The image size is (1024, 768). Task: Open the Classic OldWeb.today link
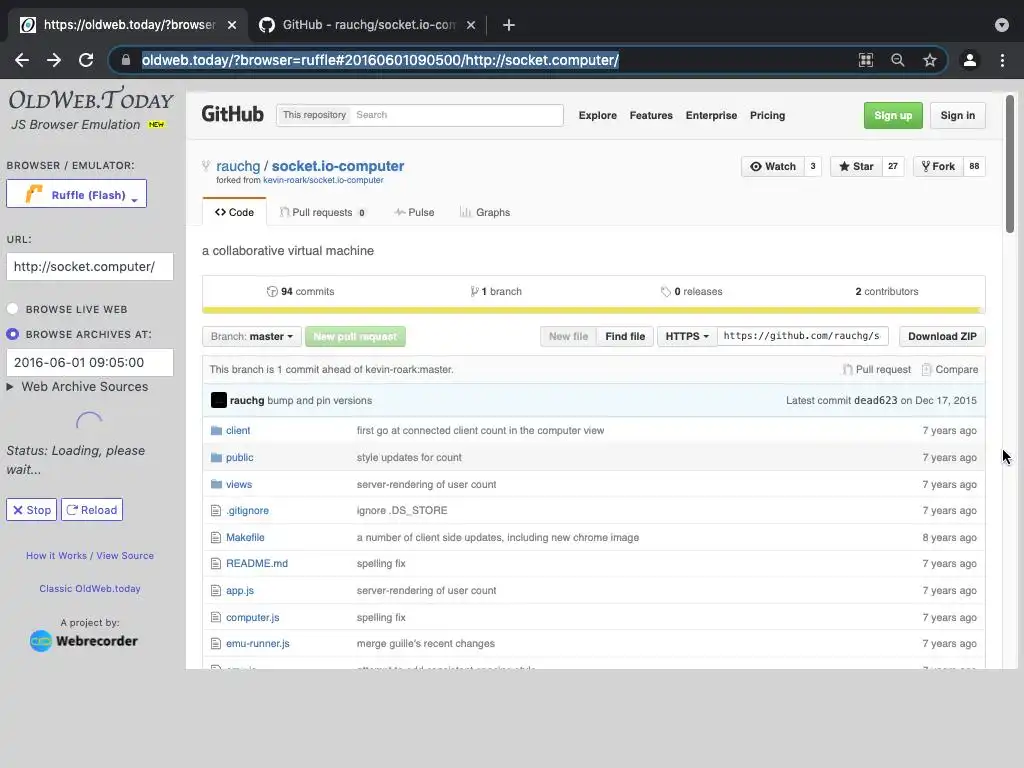tap(90, 588)
